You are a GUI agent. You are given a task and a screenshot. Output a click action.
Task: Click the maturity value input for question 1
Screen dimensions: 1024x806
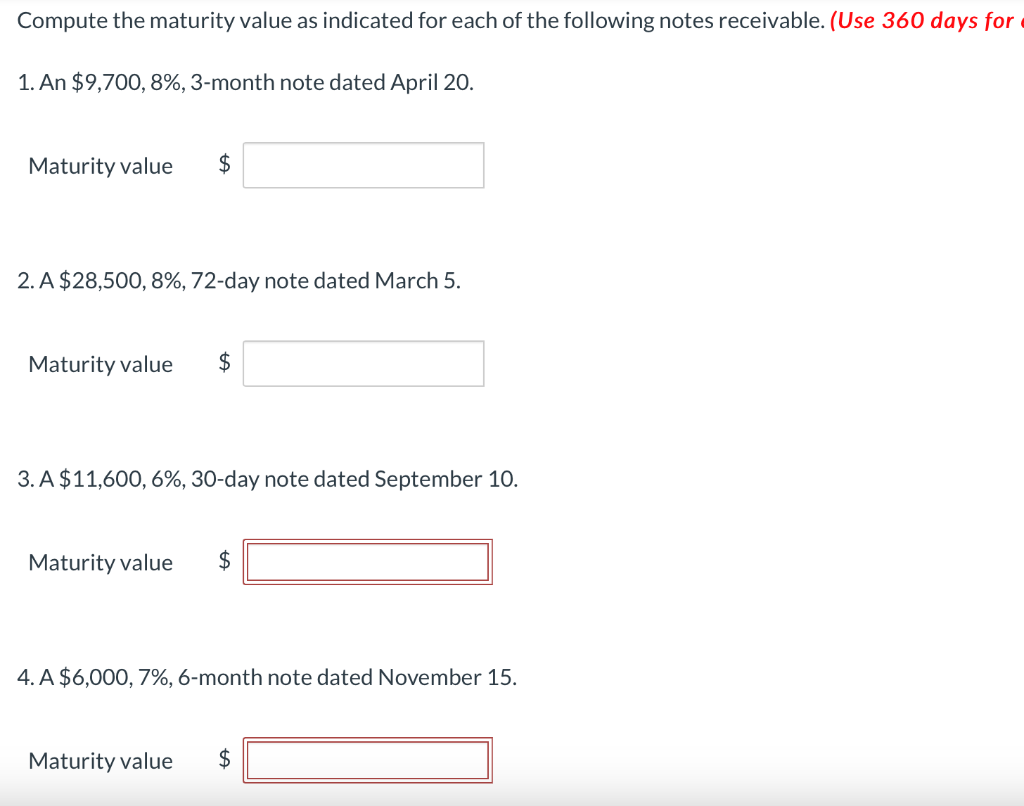(363, 164)
